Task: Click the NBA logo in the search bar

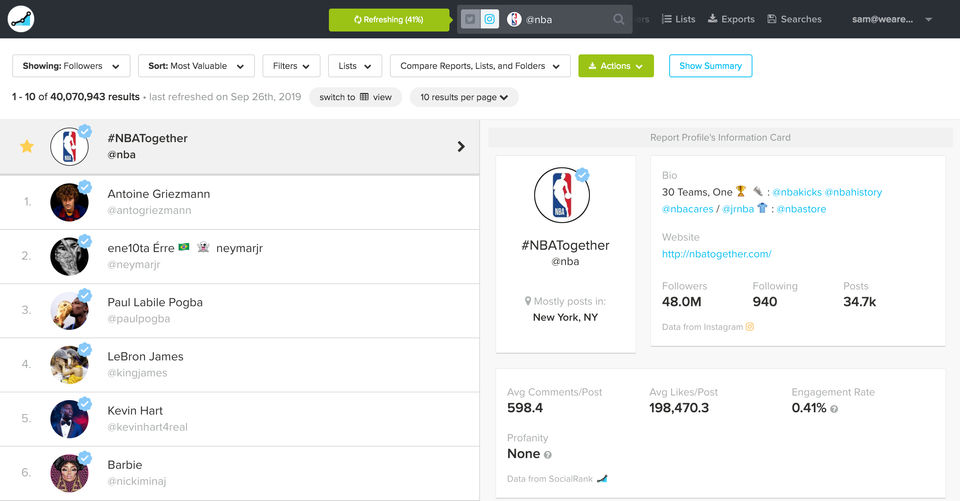Action: pyautogui.click(x=514, y=19)
